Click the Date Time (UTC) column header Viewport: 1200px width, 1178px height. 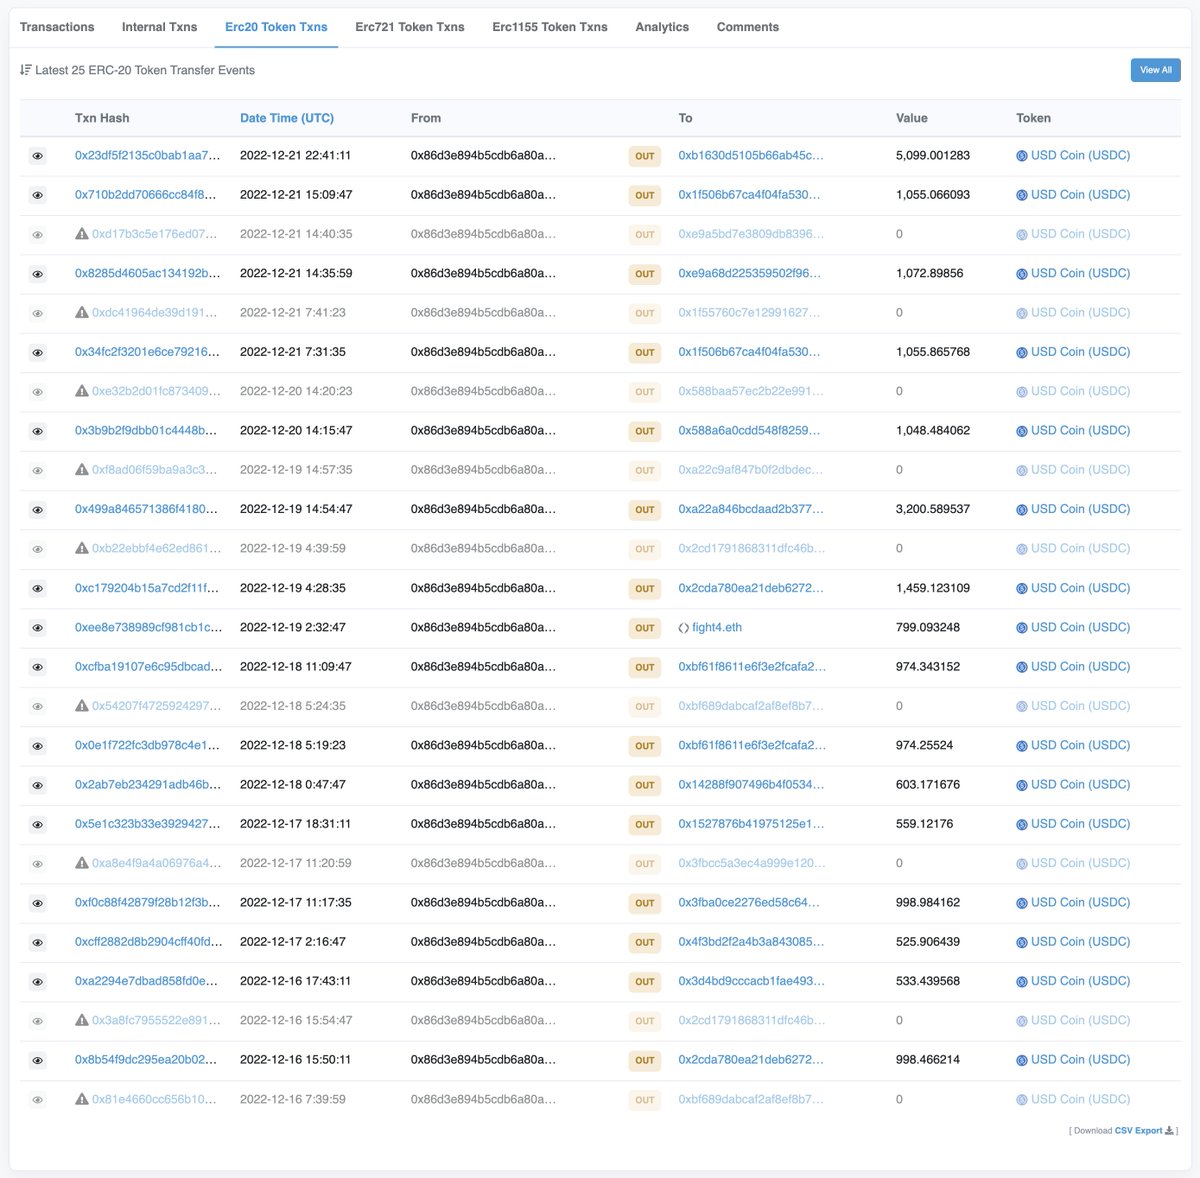(287, 118)
